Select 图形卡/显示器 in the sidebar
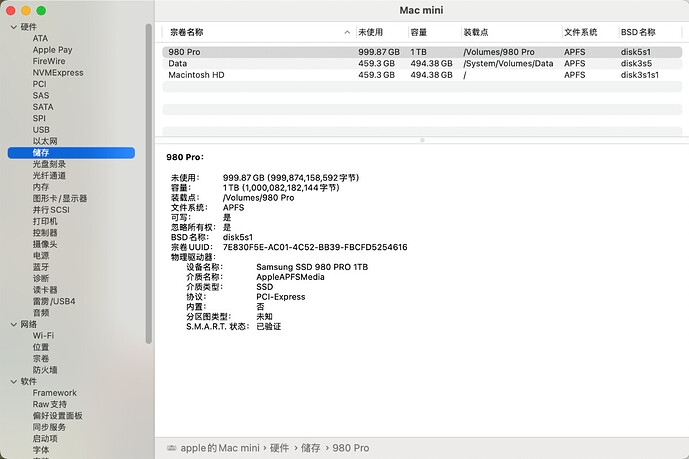689x459 pixels. coord(60,198)
